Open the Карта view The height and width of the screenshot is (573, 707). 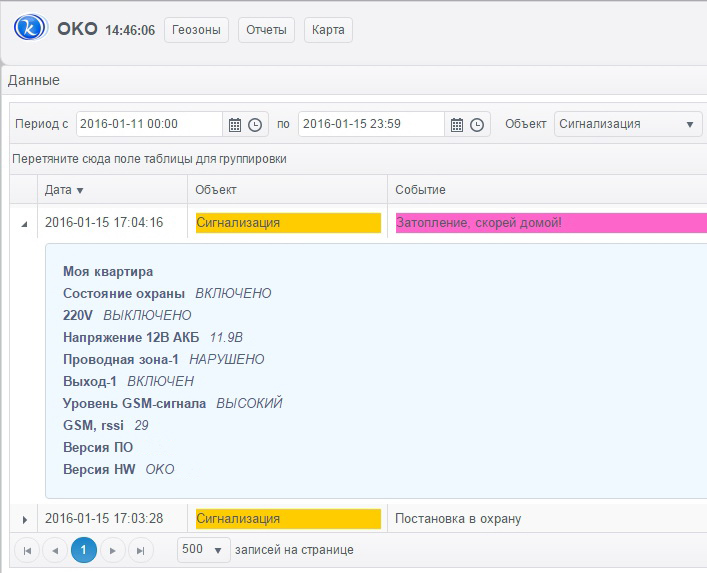pos(328,30)
